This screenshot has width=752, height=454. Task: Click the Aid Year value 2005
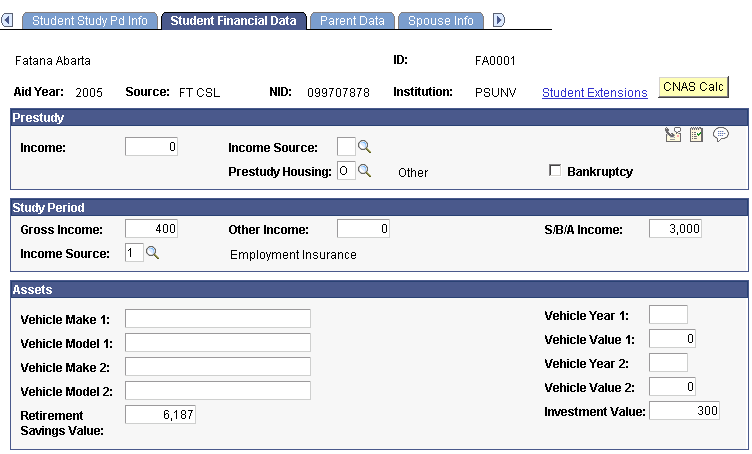click(x=89, y=93)
